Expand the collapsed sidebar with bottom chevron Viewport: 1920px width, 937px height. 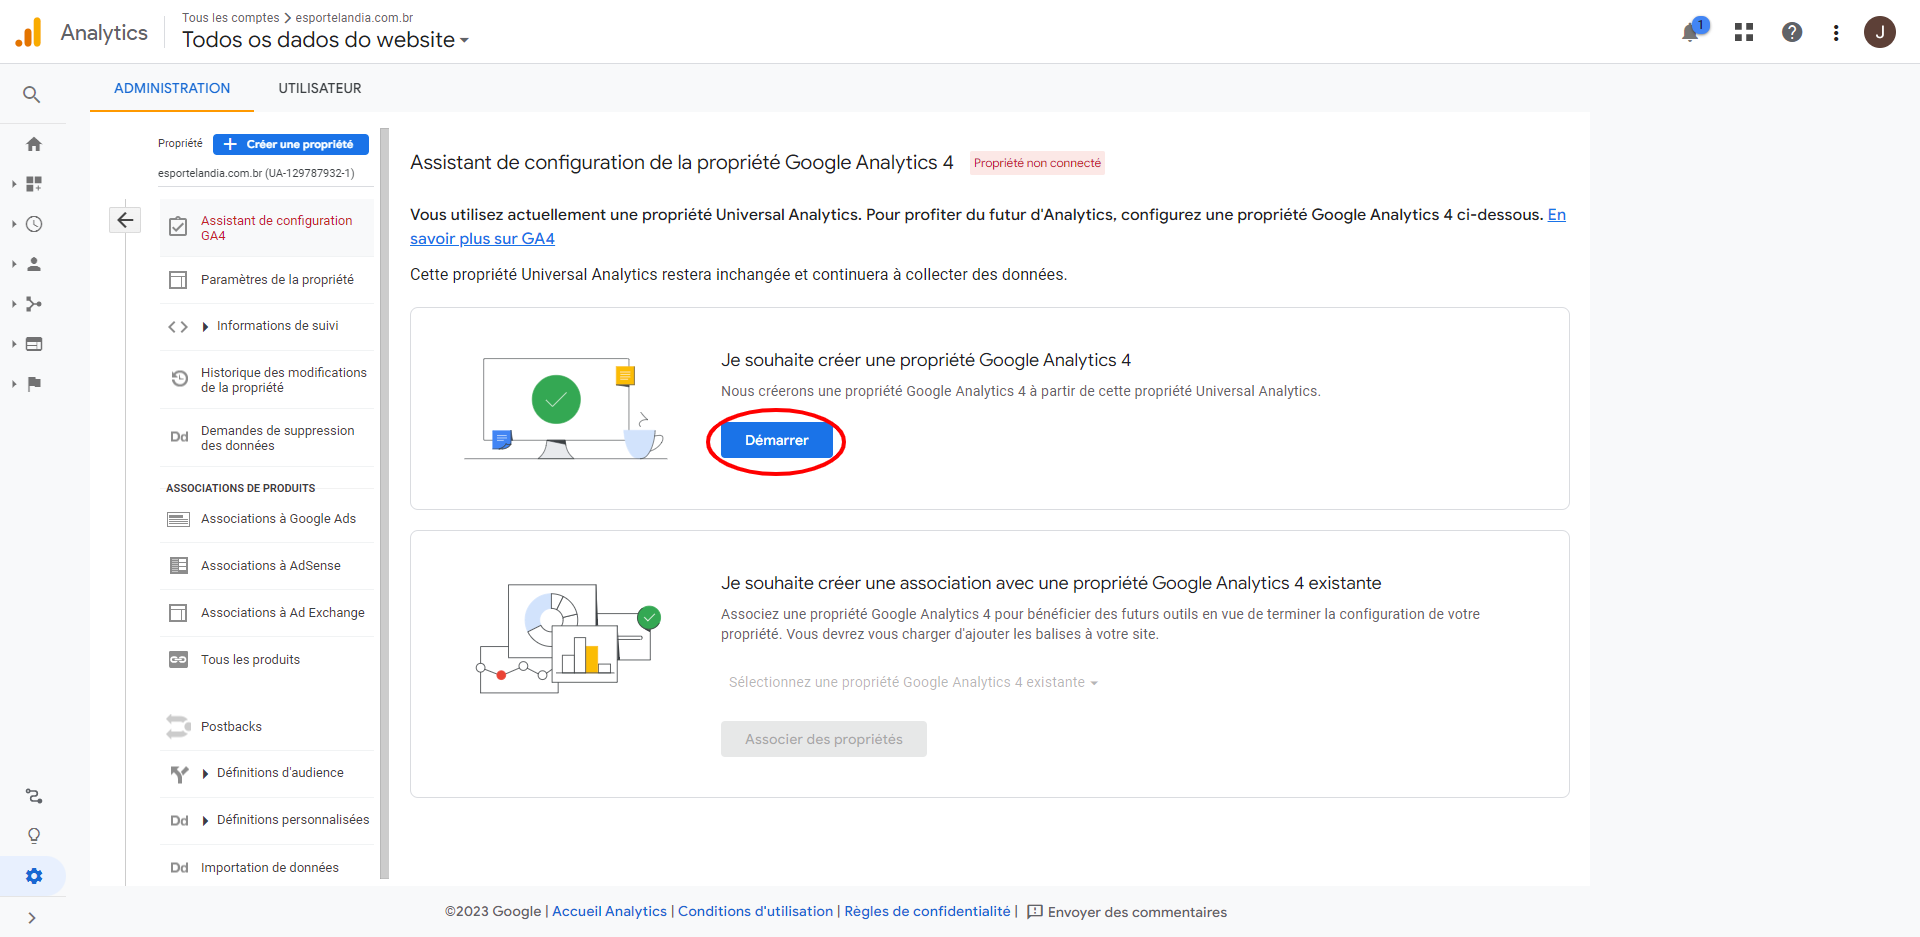pyautogui.click(x=32, y=918)
